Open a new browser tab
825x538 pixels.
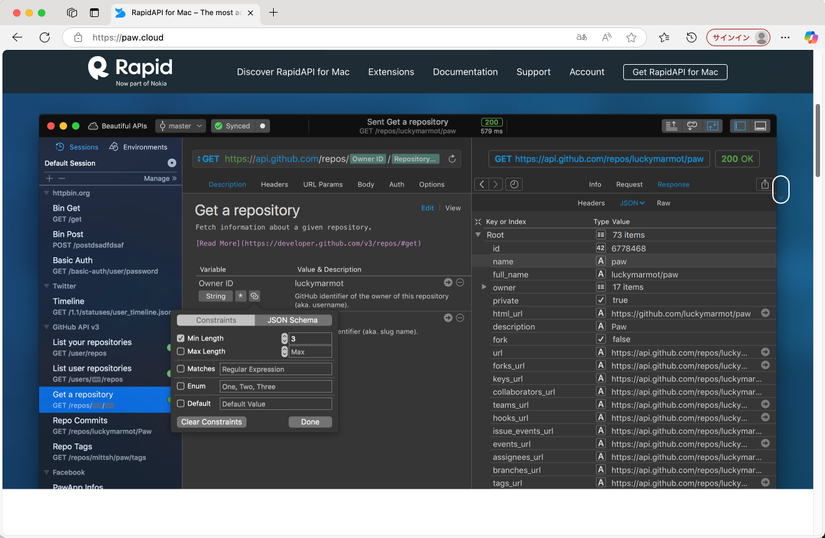click(273, 13)
